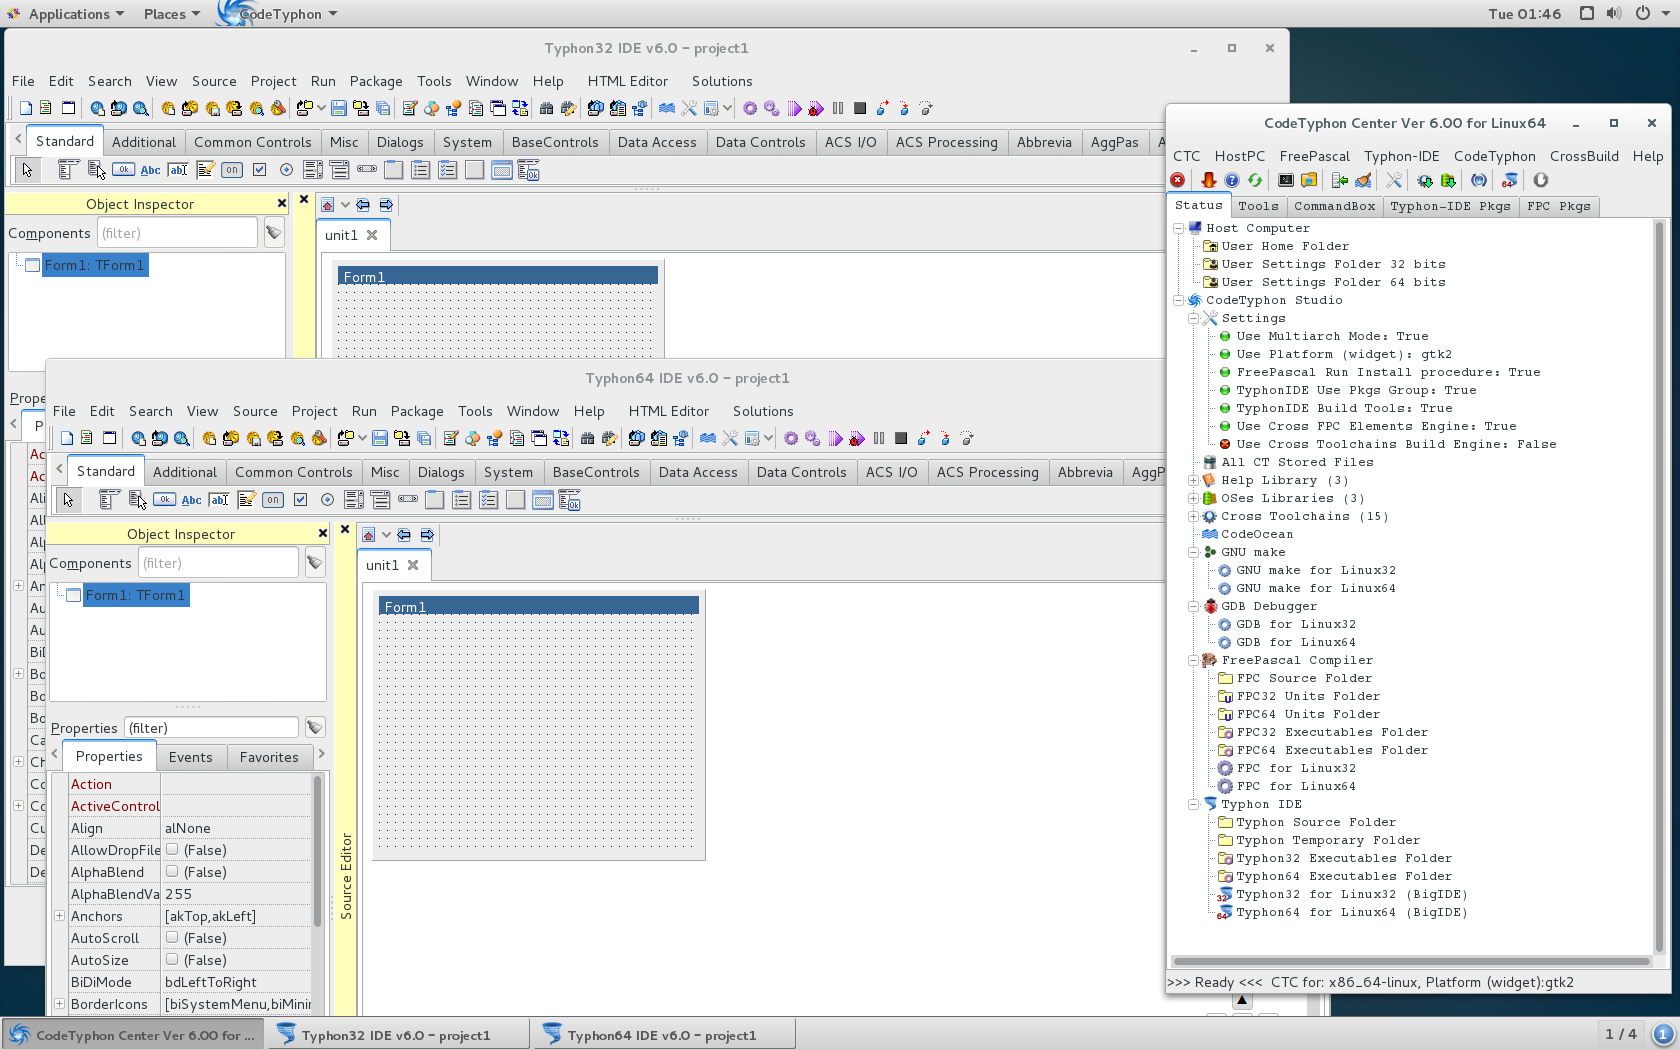This screenshot has height=1050, width=1680.
Task: Click the Properties filter field
Action: [x=211, y=728]
